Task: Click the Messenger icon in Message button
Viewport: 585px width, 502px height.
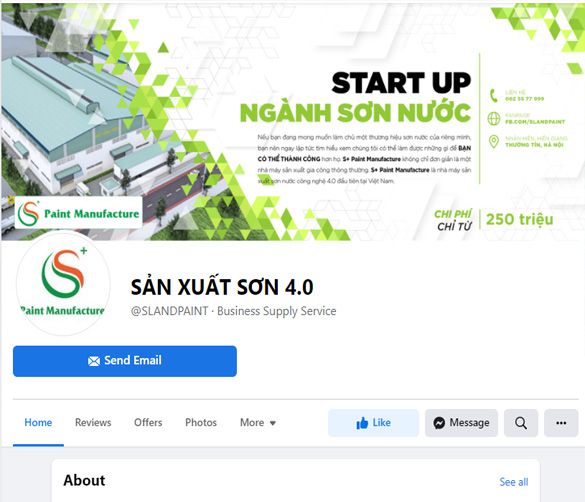Action: point(439,423)
